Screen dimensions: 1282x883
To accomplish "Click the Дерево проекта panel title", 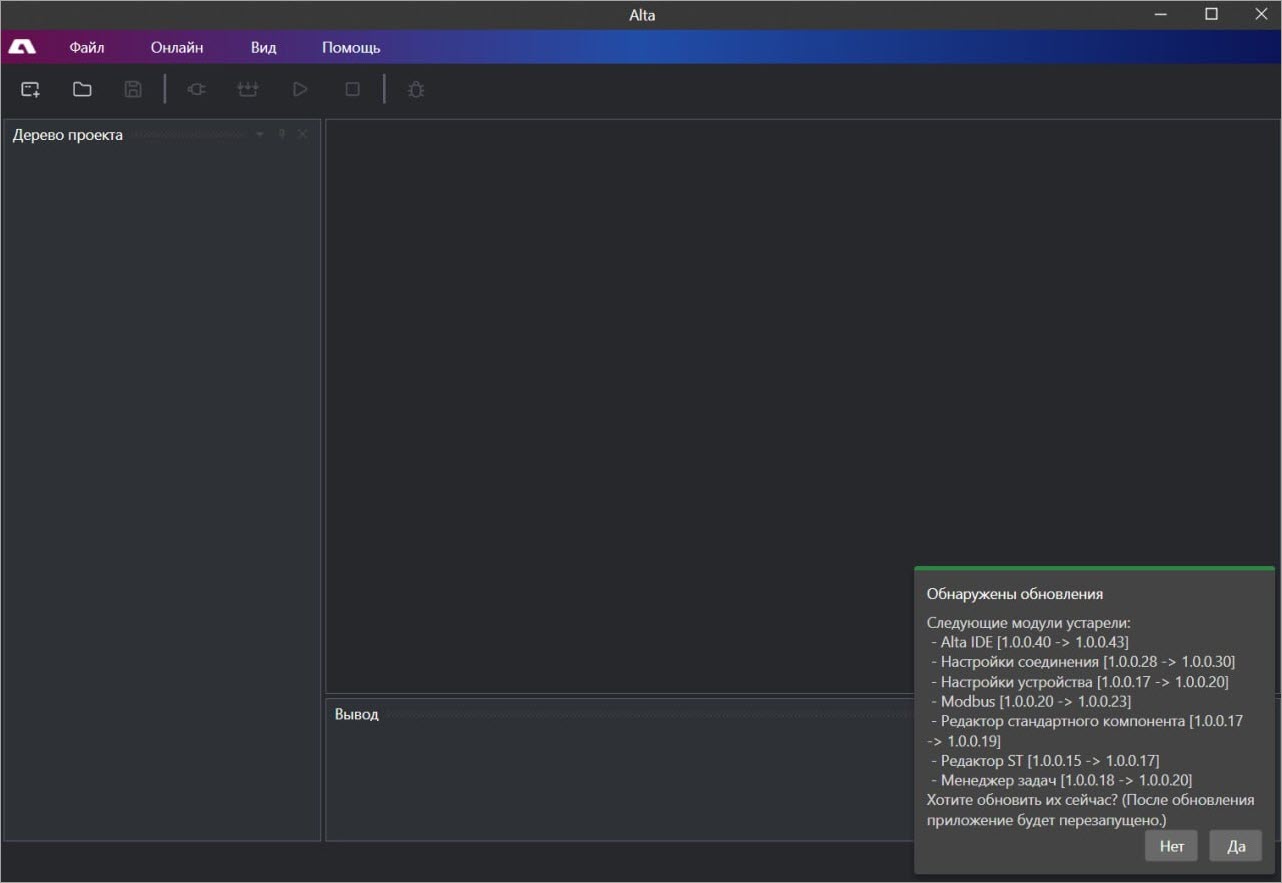I will click(x=68, y=135).
